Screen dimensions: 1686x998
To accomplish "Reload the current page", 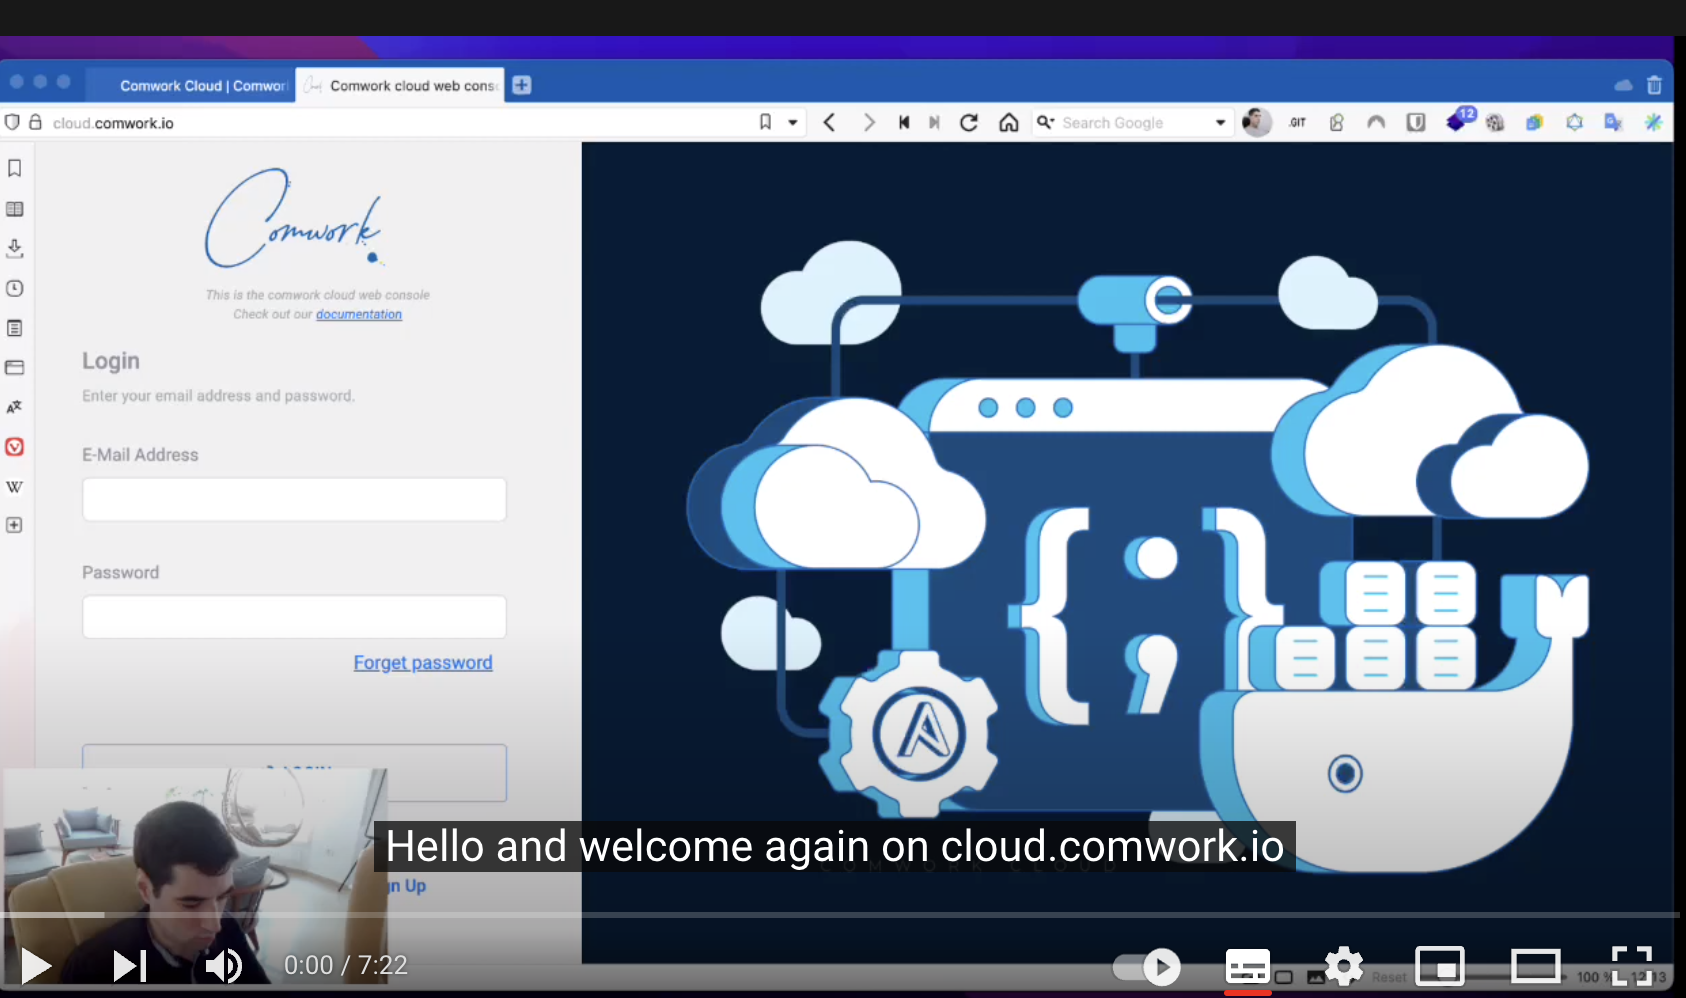I will click(x=969, y=122).
